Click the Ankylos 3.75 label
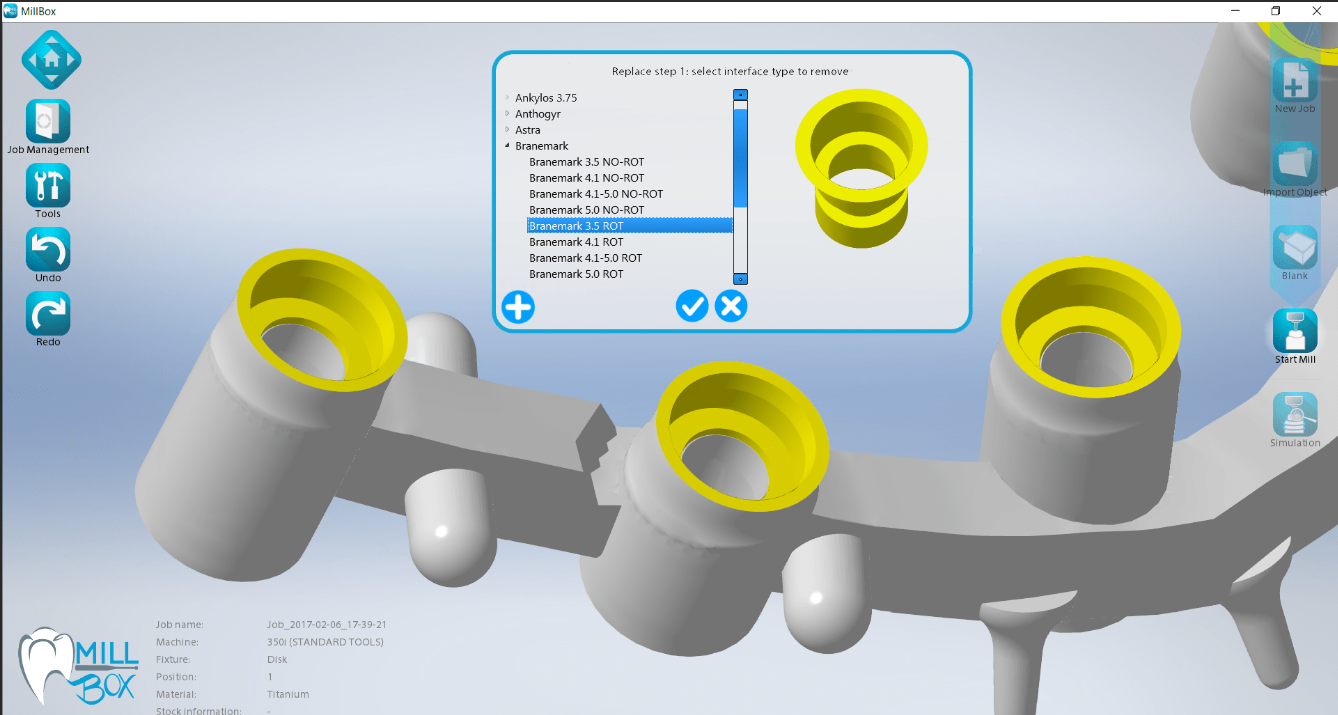1338x715 pixels. coord(546,98)
